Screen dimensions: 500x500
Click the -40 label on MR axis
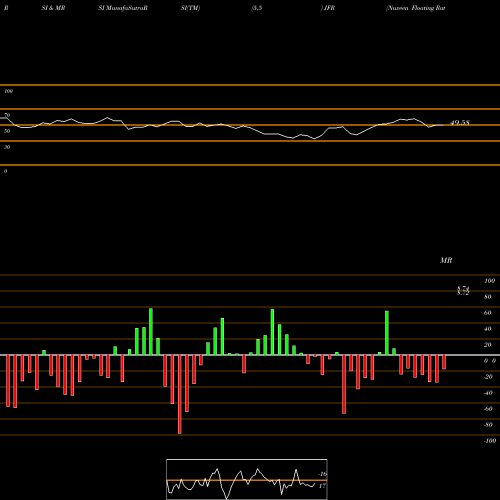(488, 393)
